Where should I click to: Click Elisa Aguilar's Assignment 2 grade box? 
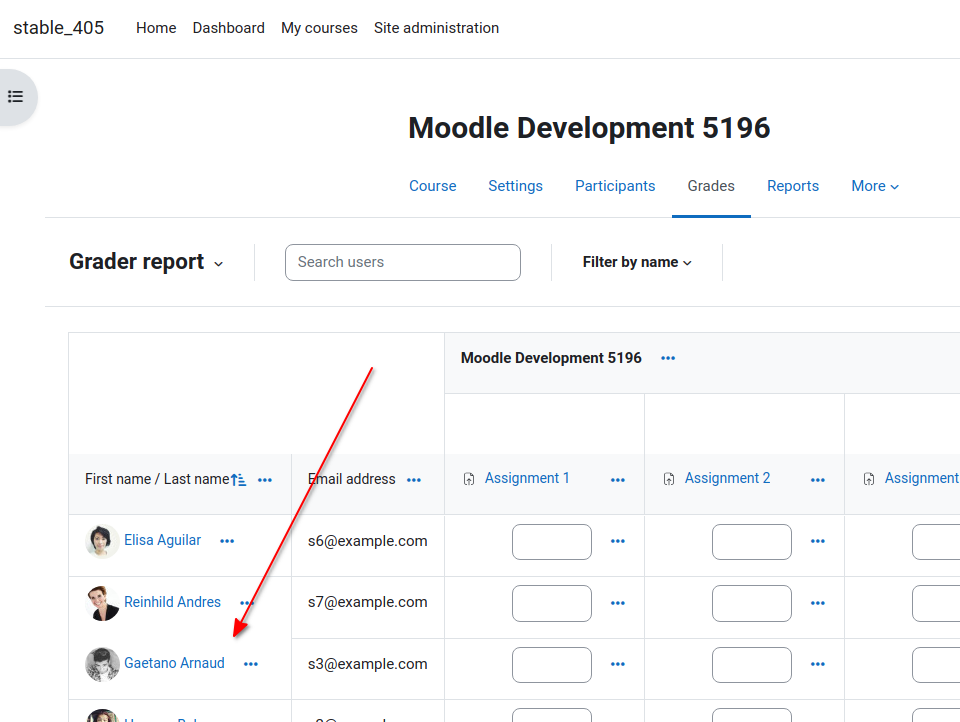pos(752,542)
